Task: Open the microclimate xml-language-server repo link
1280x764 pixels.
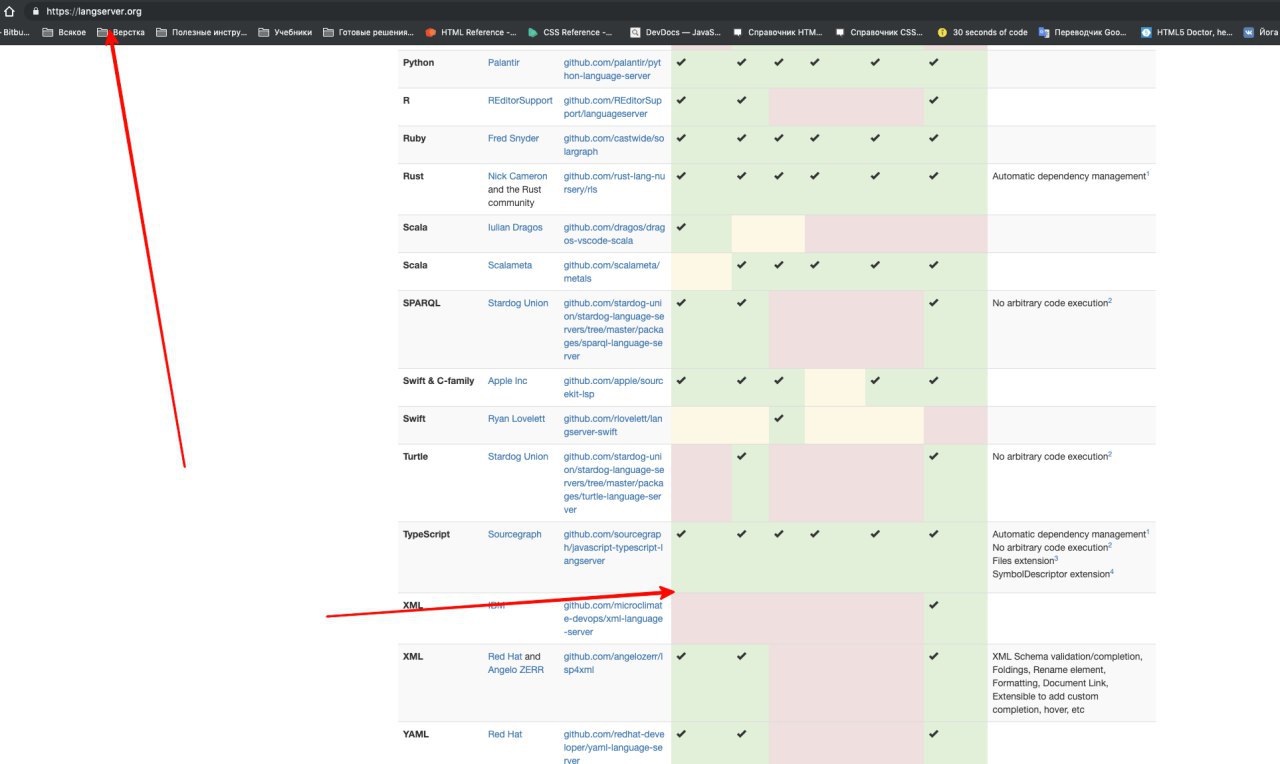Action: point(613,619)
